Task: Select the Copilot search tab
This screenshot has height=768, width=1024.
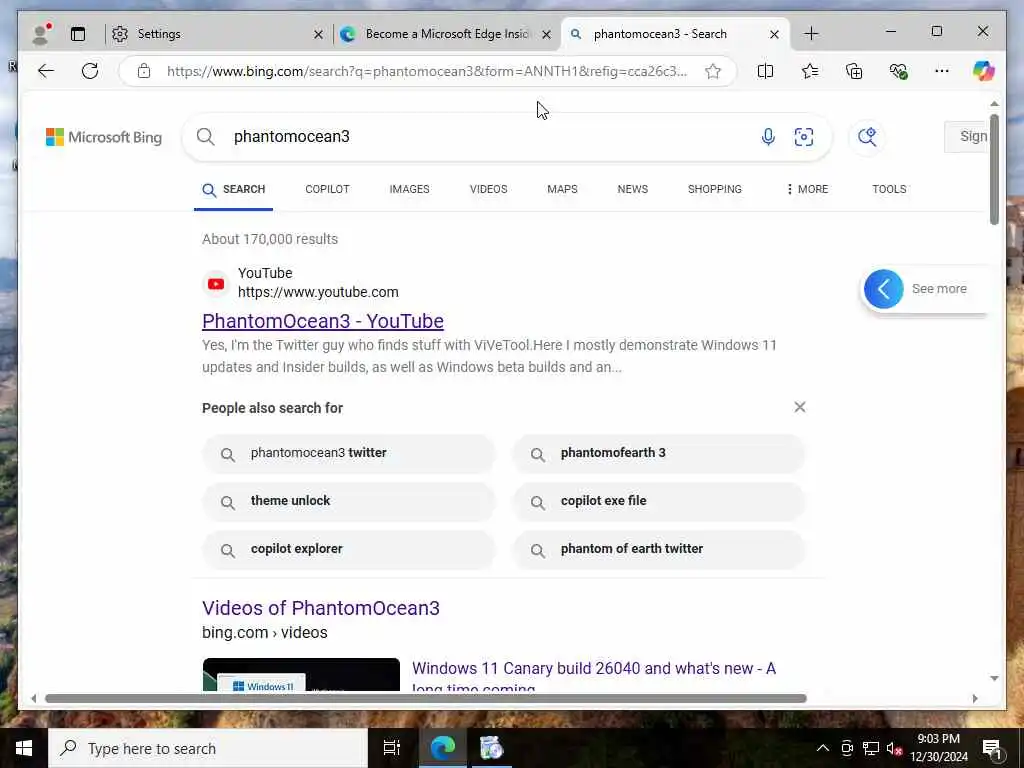Action: pos(327,189)
